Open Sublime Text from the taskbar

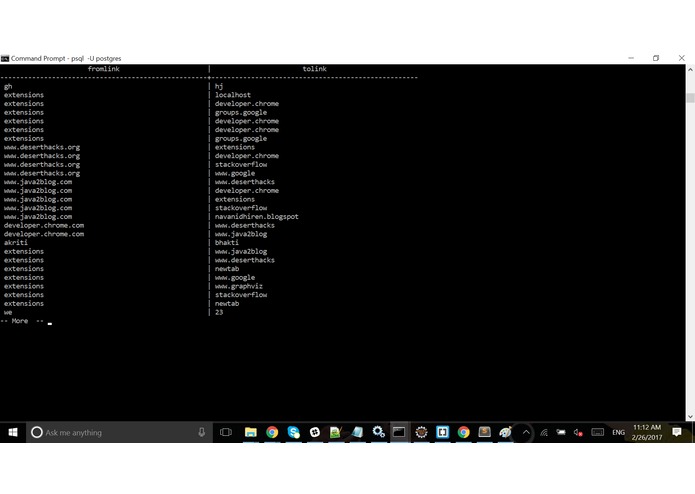pos(484,432)
